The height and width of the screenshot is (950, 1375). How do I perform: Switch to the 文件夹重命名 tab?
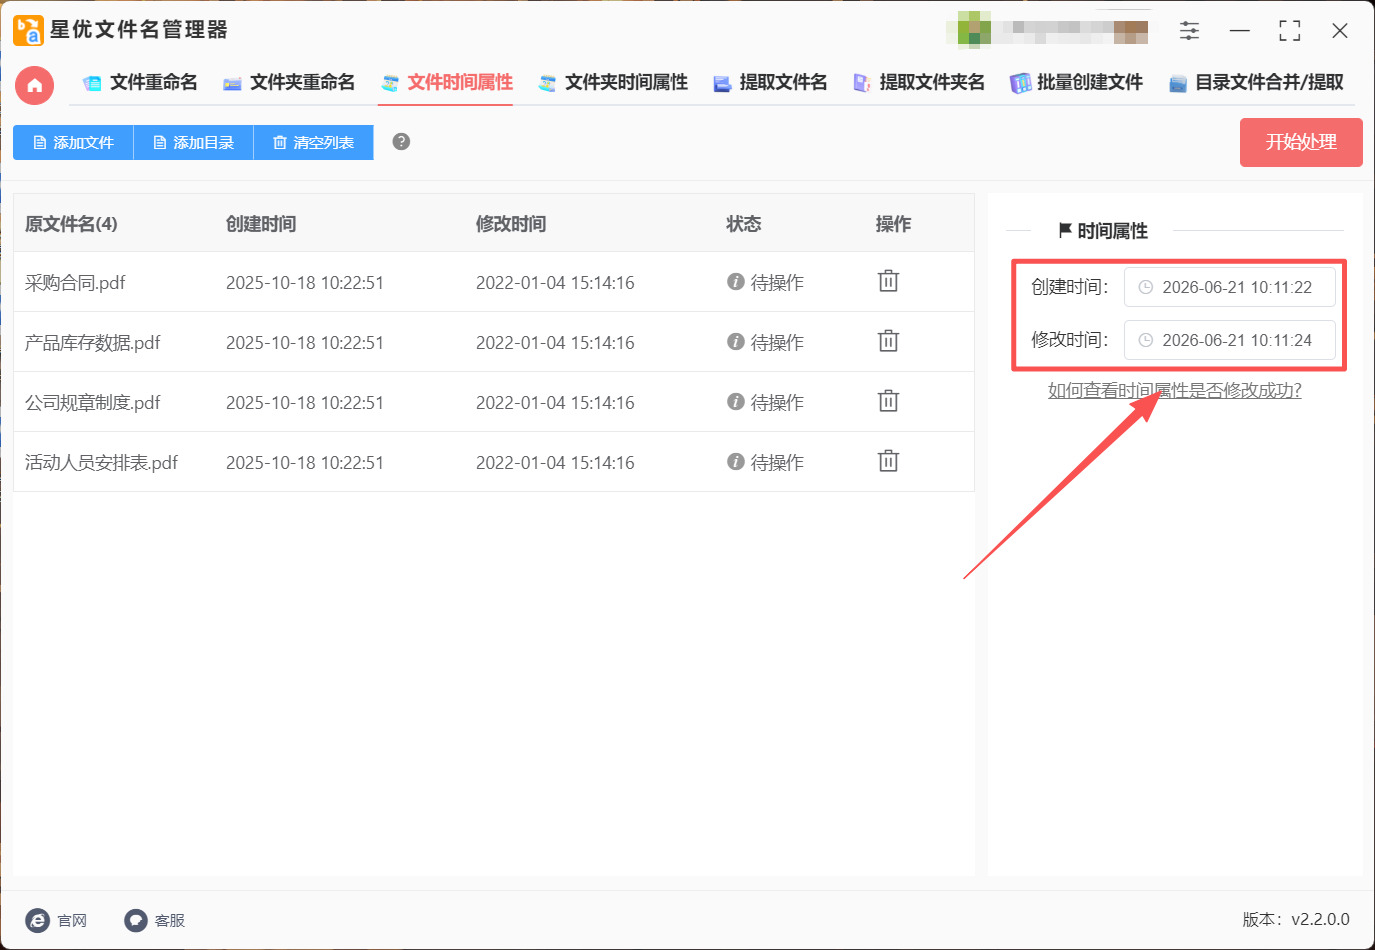click(x=289, y=83)
